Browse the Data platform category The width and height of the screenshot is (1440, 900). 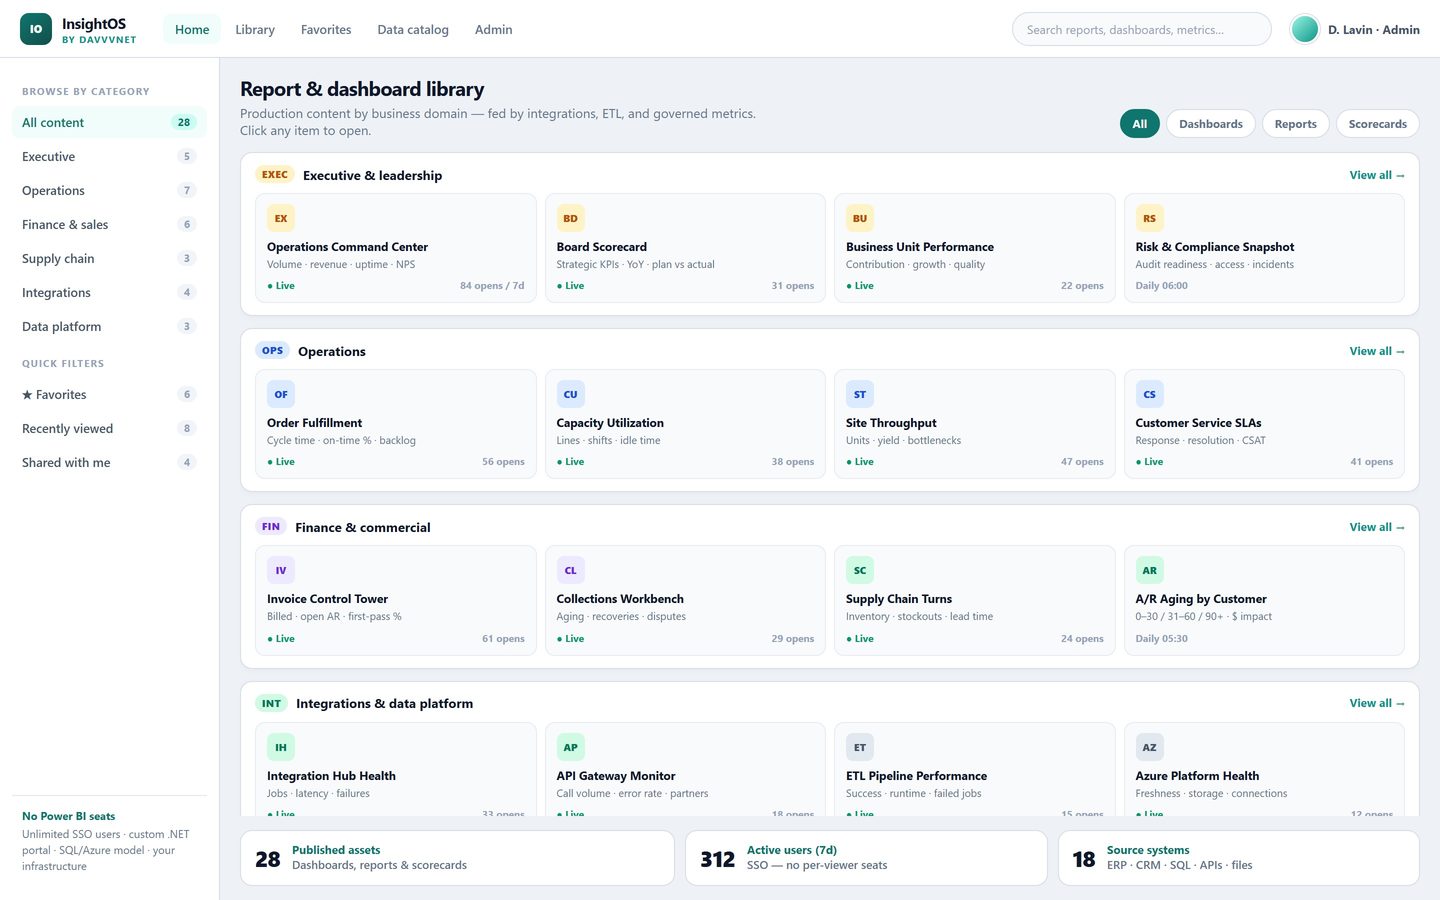tap(109, 326)
